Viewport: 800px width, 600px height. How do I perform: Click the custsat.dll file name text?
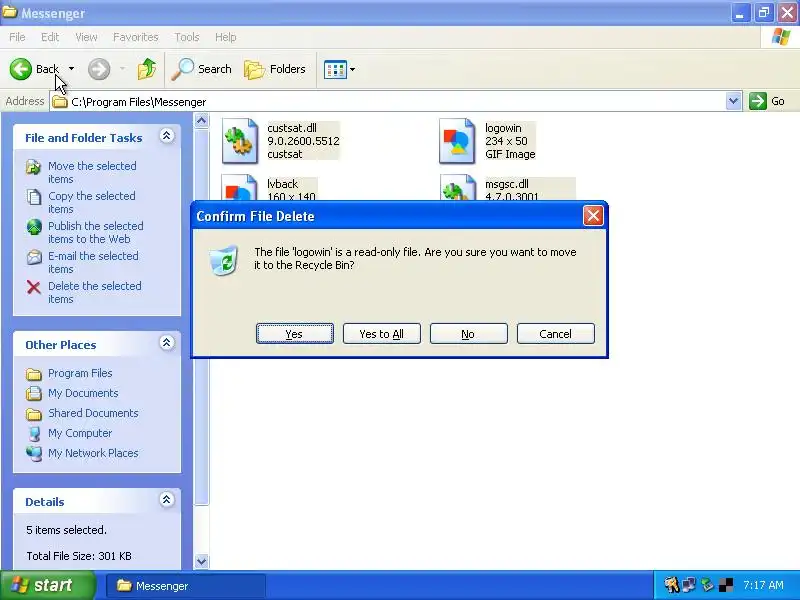pos(292,128)
